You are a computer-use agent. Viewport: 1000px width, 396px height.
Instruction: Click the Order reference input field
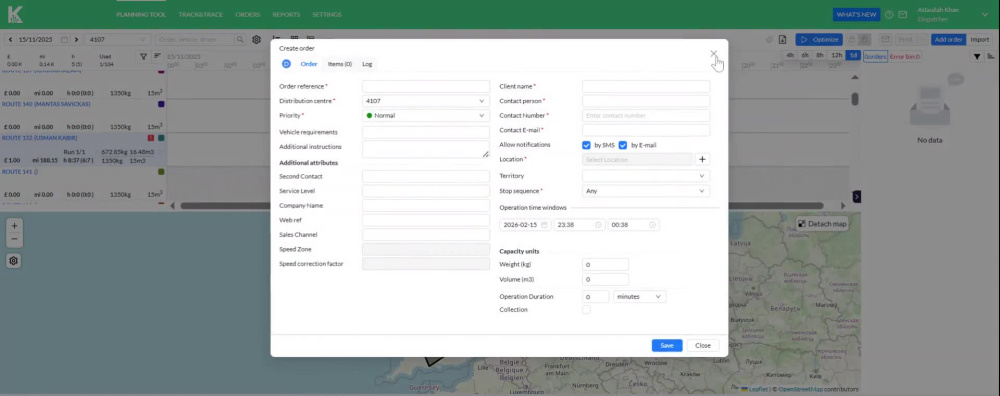tap(425, 86)
